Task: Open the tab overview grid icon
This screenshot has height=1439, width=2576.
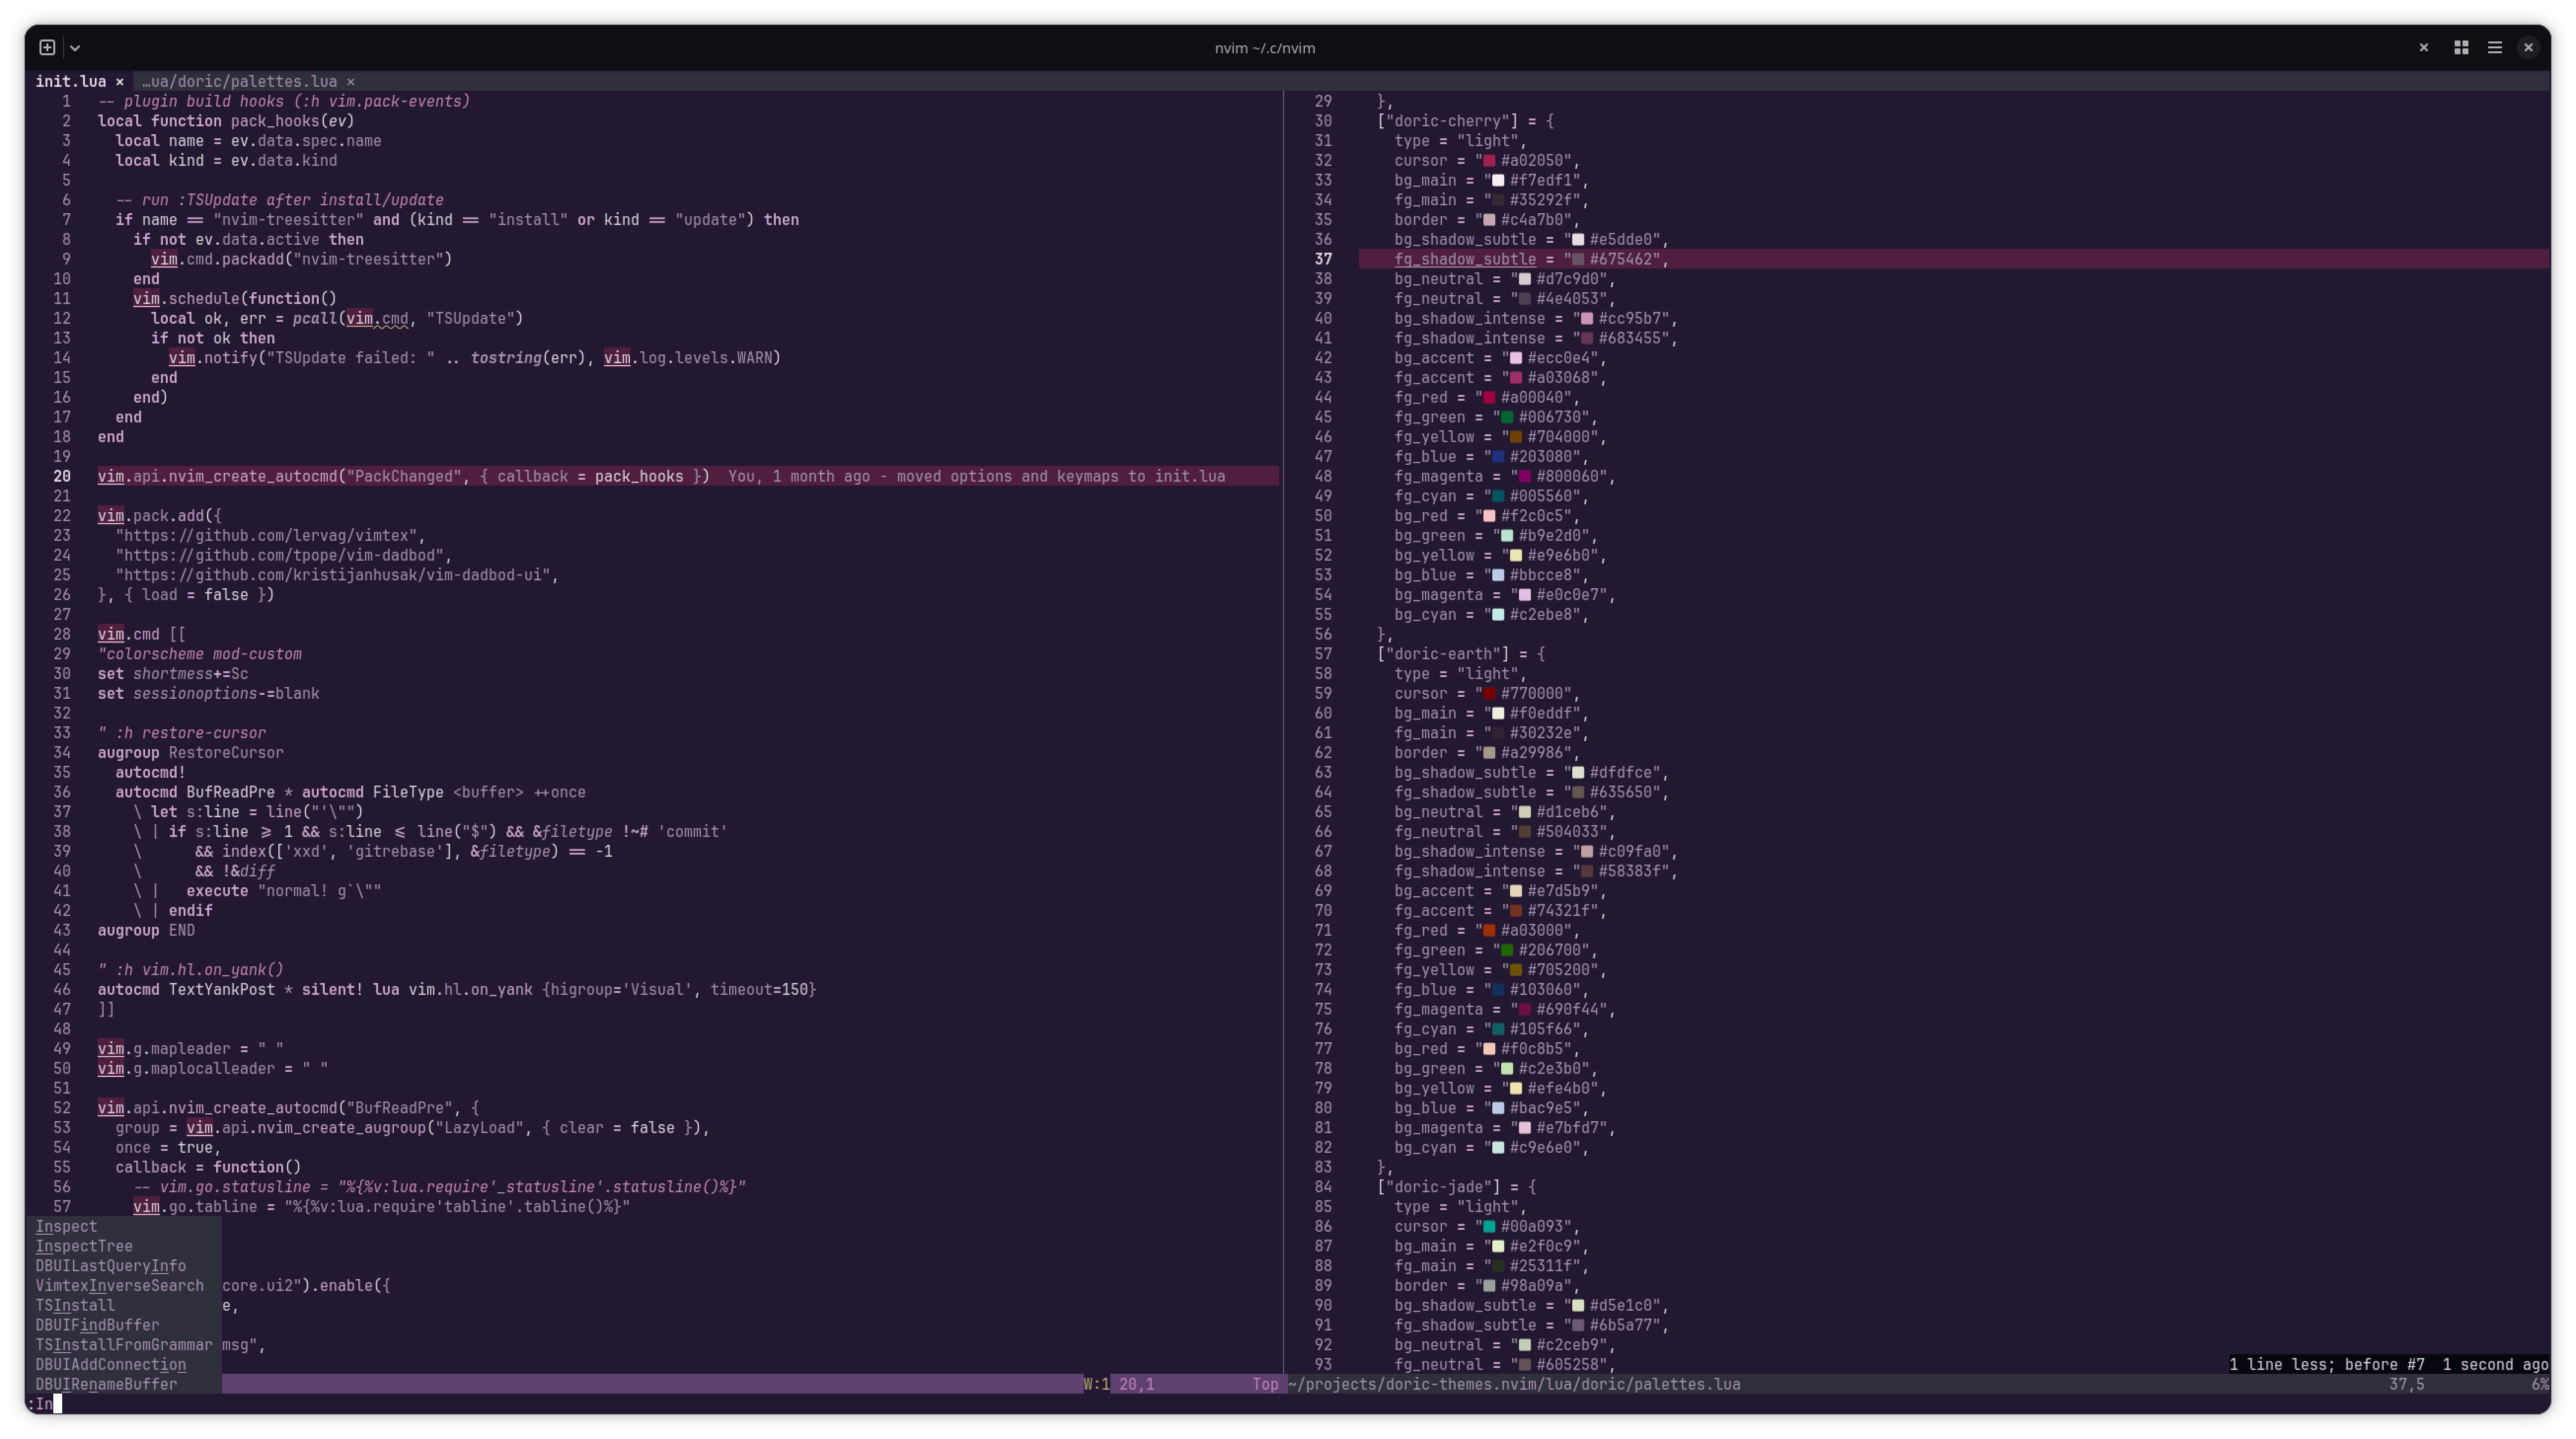Action: click(x=2461, y=47)
